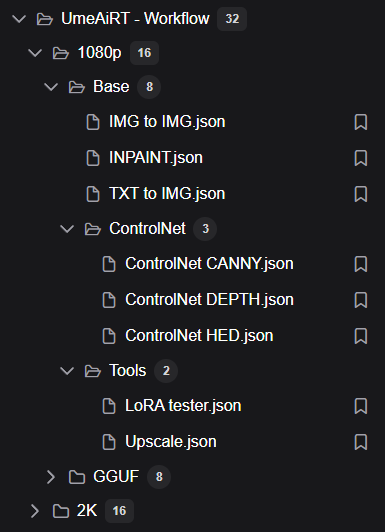Viewport: 385px width, 532px height.
Task: Open ControlNet DEPTH.json workflow
Action: pos(209,300)
